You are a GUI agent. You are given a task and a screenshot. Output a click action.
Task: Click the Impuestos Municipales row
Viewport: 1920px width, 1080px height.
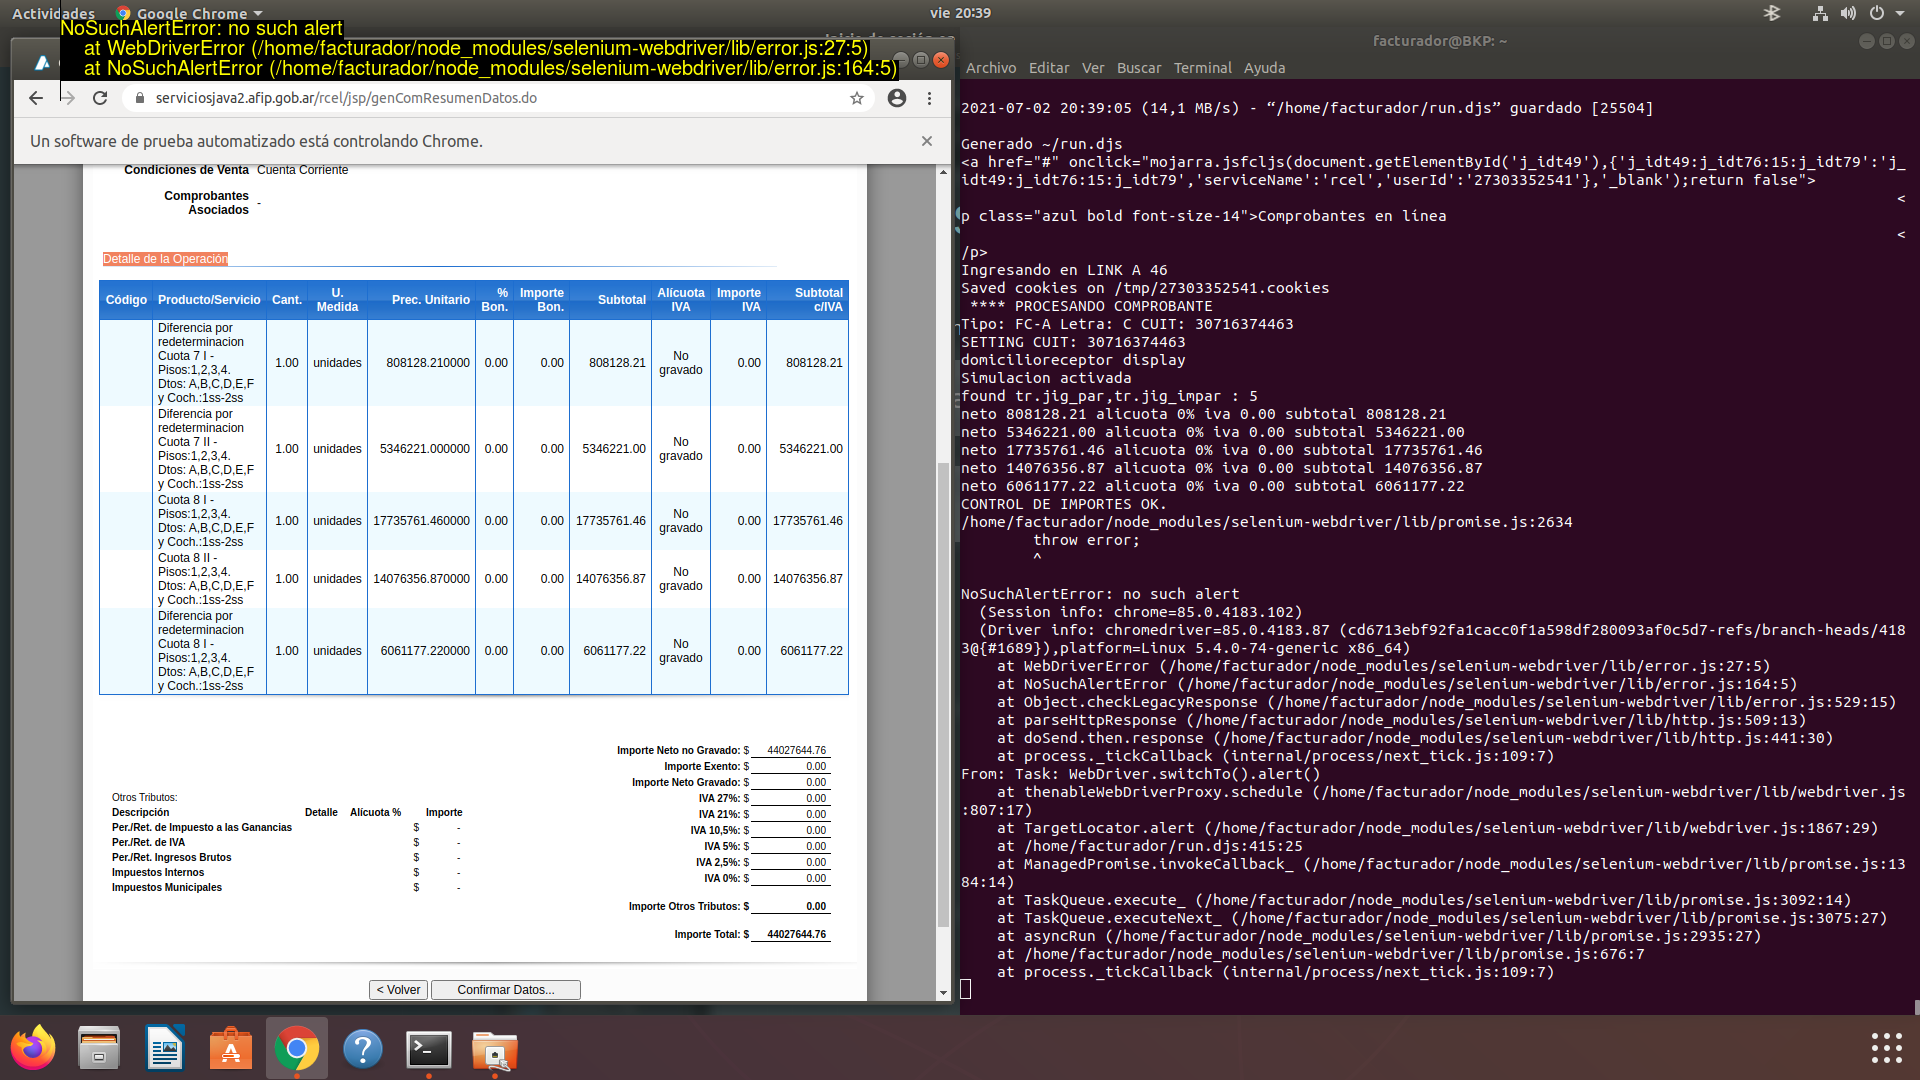point(287,887)
